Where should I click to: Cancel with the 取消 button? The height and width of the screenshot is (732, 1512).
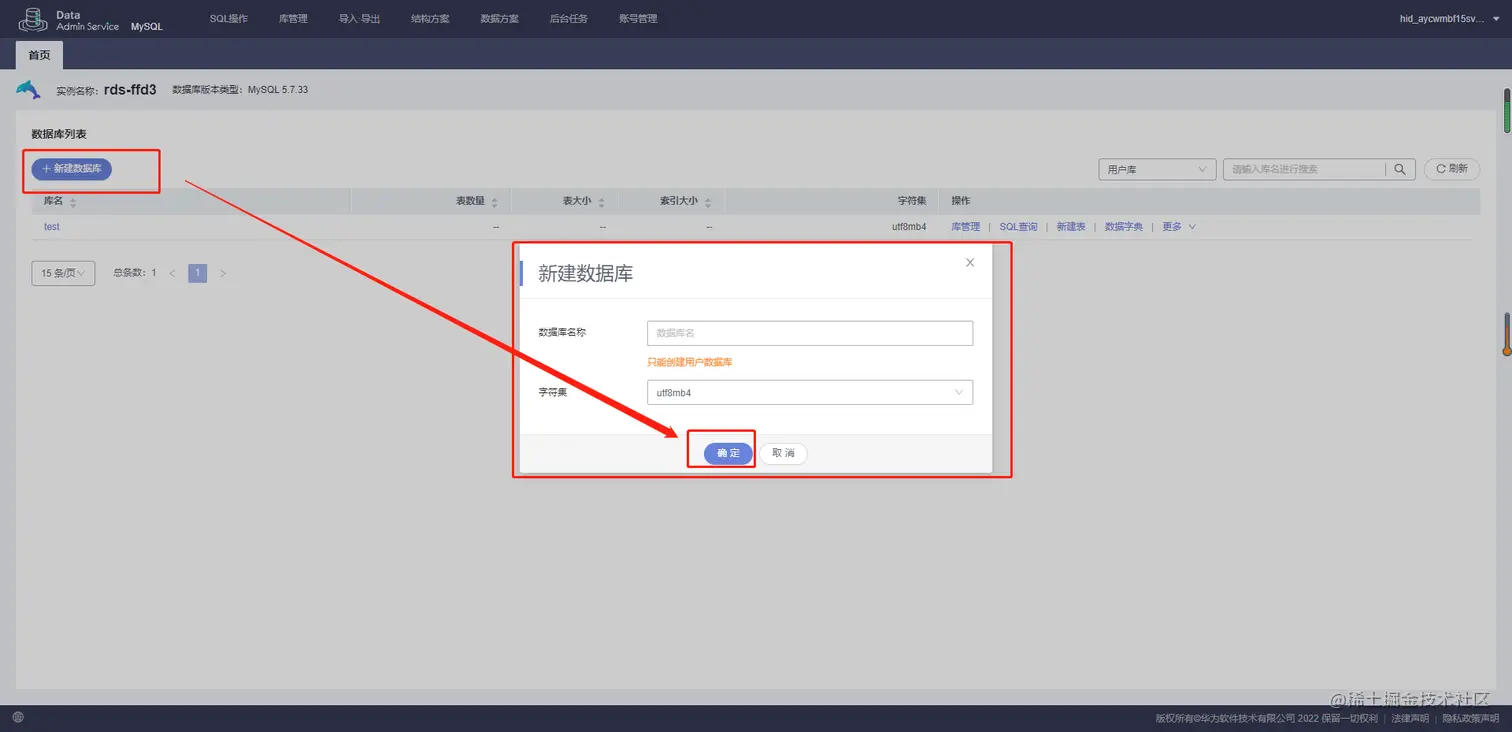pos(783,453)
